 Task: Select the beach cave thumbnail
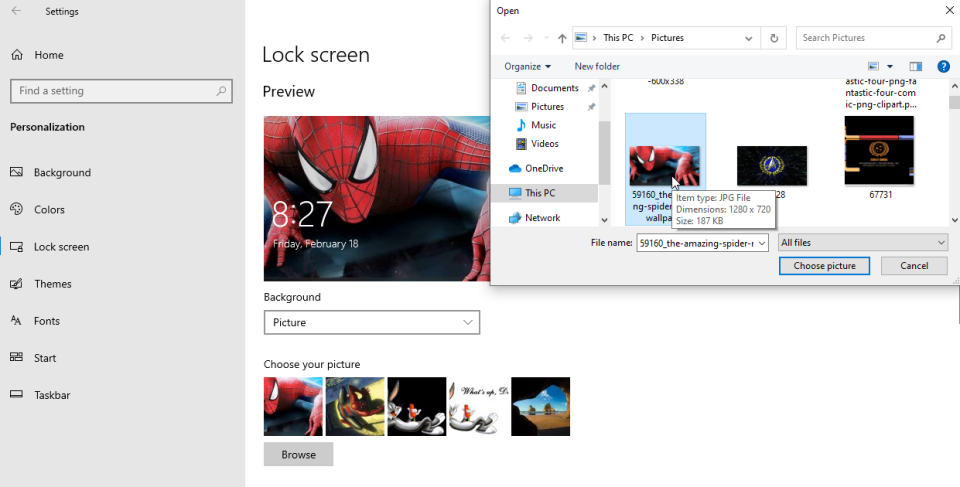541,406
